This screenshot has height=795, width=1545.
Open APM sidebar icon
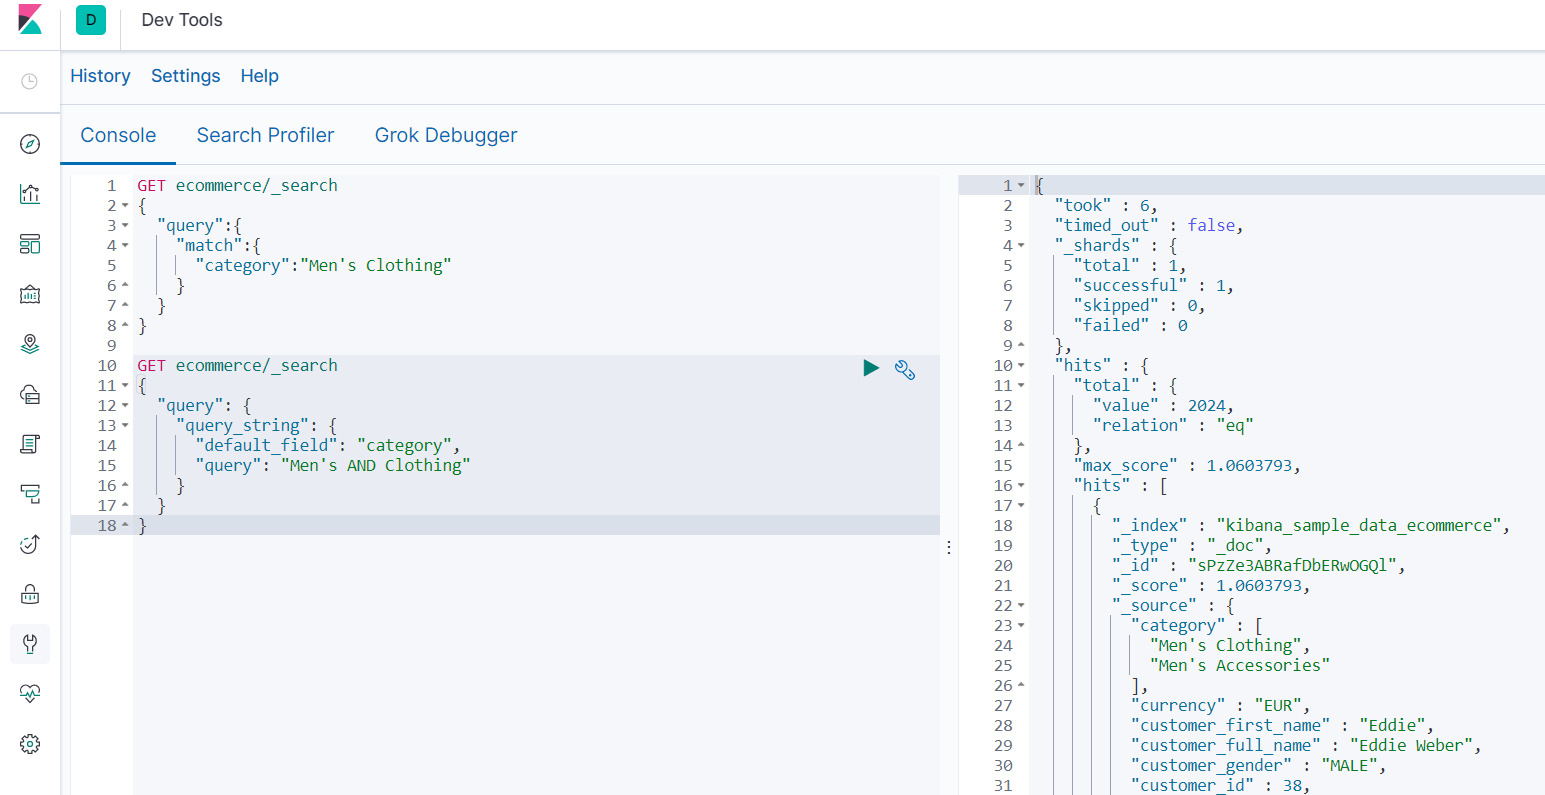click(x=30, y=494)
